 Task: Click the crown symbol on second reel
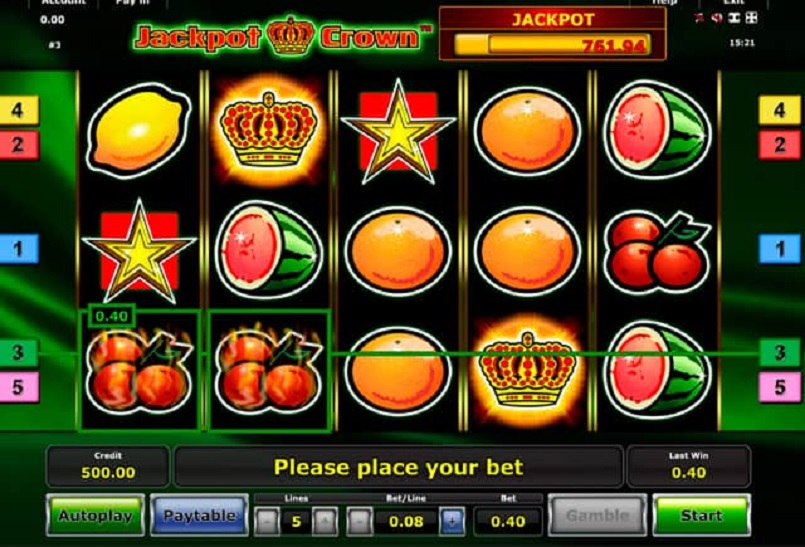click(269, 129)
